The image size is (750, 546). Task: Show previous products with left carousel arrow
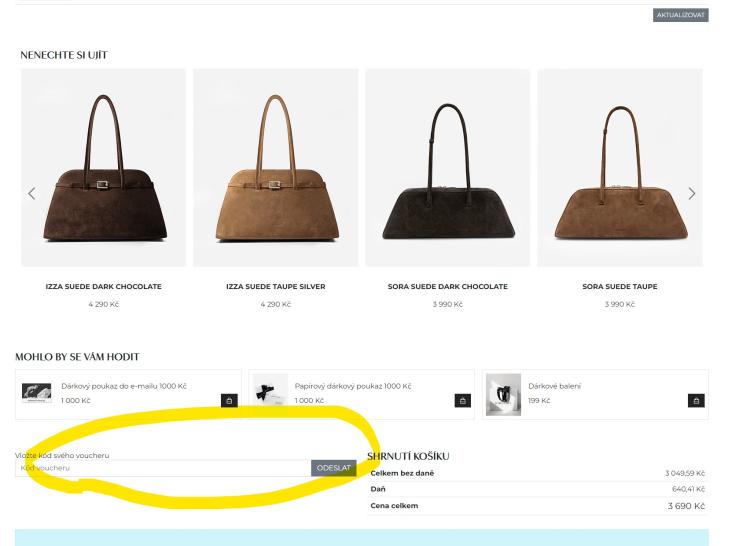(32, 194)
